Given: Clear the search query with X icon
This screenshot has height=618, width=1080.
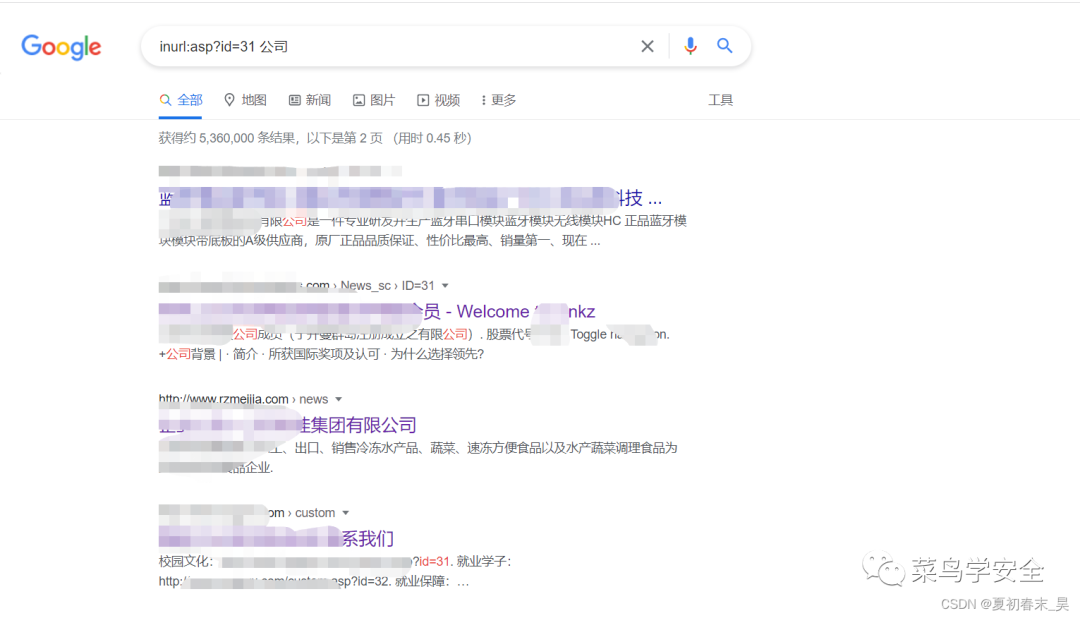Looking at the screenshot, I should [647, 46].
